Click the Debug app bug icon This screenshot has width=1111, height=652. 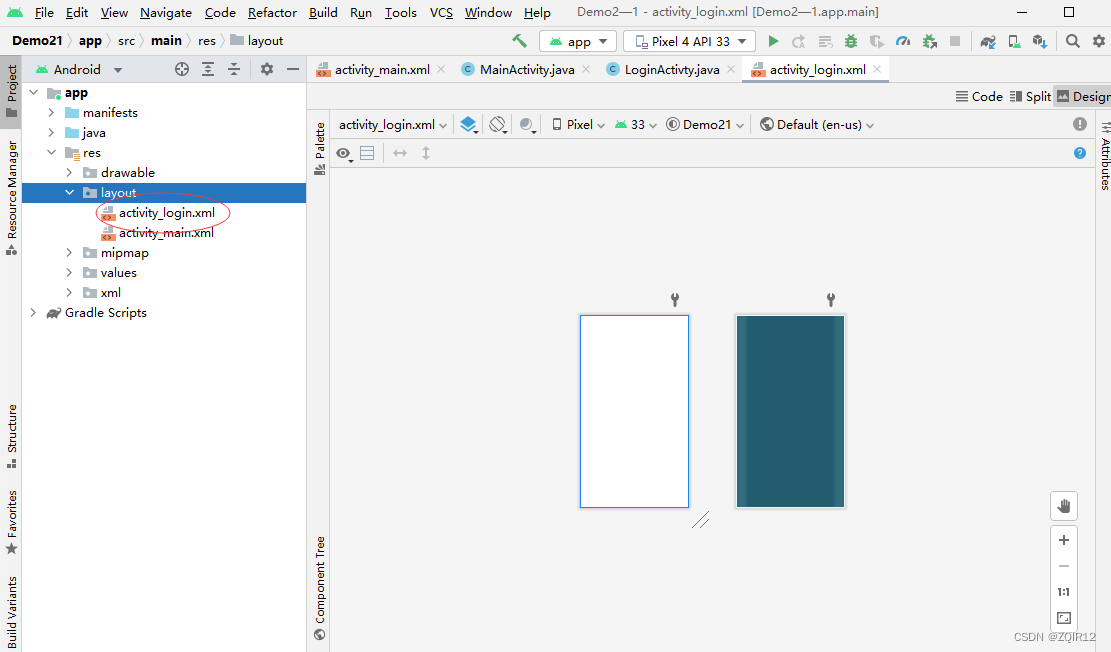850,41
